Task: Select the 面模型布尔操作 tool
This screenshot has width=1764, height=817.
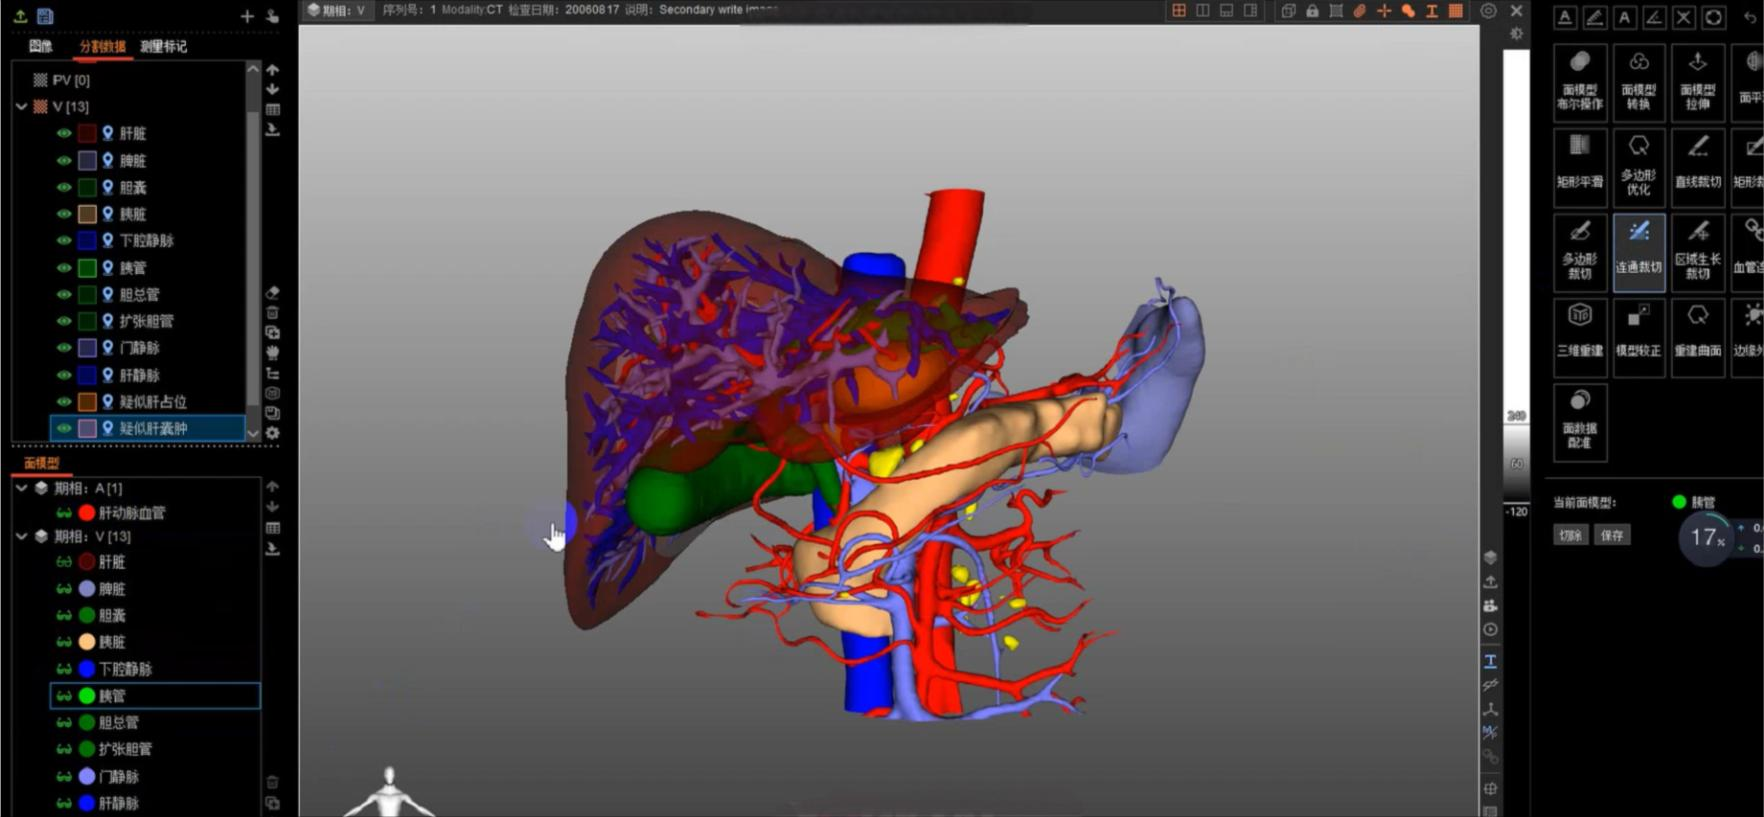Action: tap(1579, 82)
